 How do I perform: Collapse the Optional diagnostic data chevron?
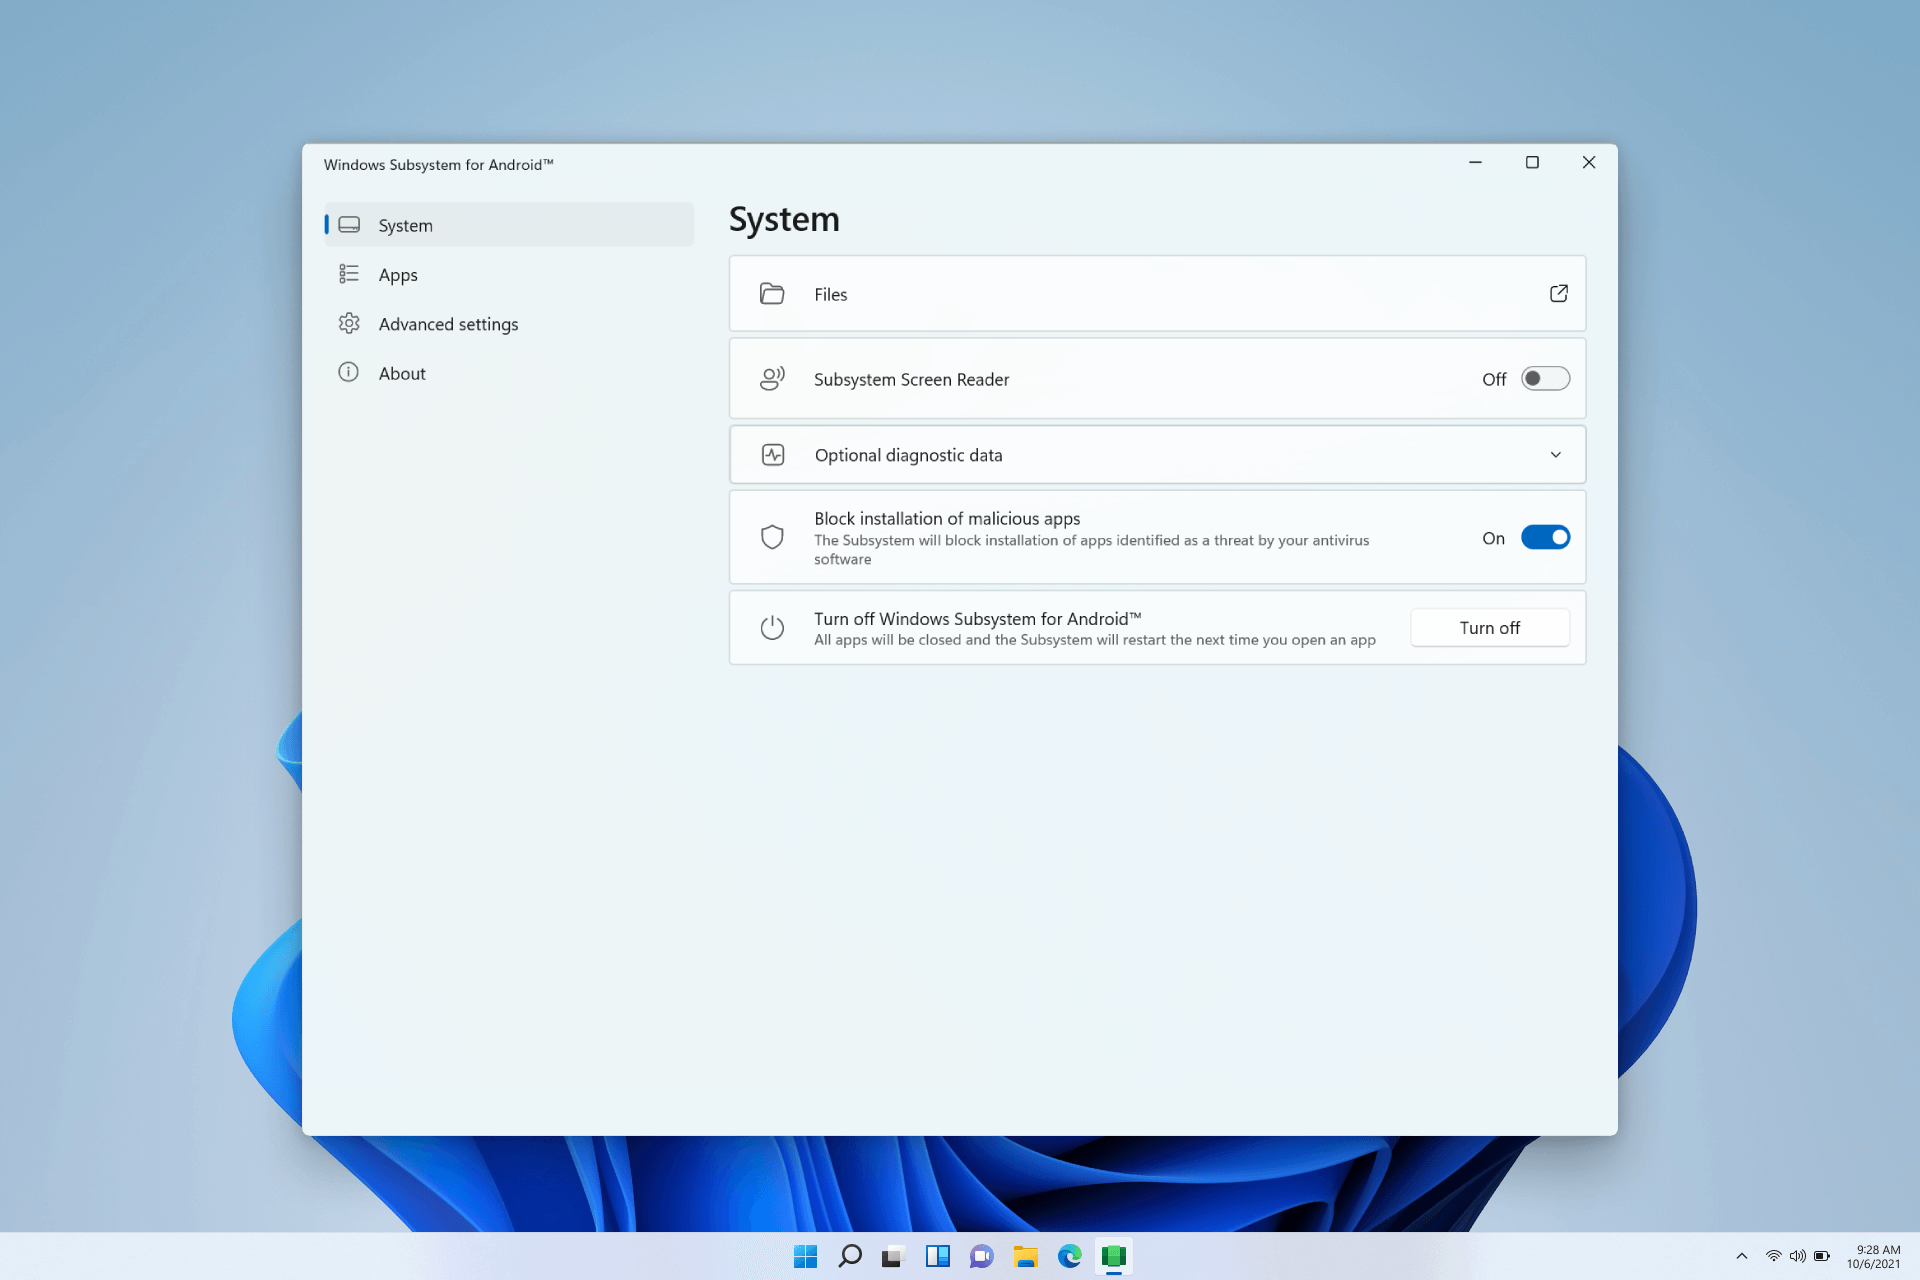tap(1556, 454)
